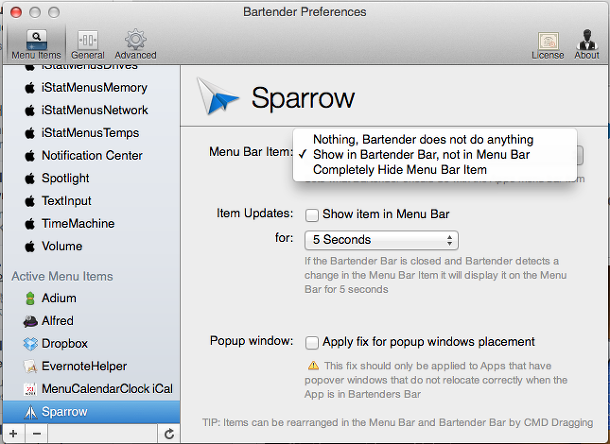Image resolution: width=610 pixels, height=444 pixels.
Task: Open the Menu Items toolbar tab
Action: click(x=36, y=45)
